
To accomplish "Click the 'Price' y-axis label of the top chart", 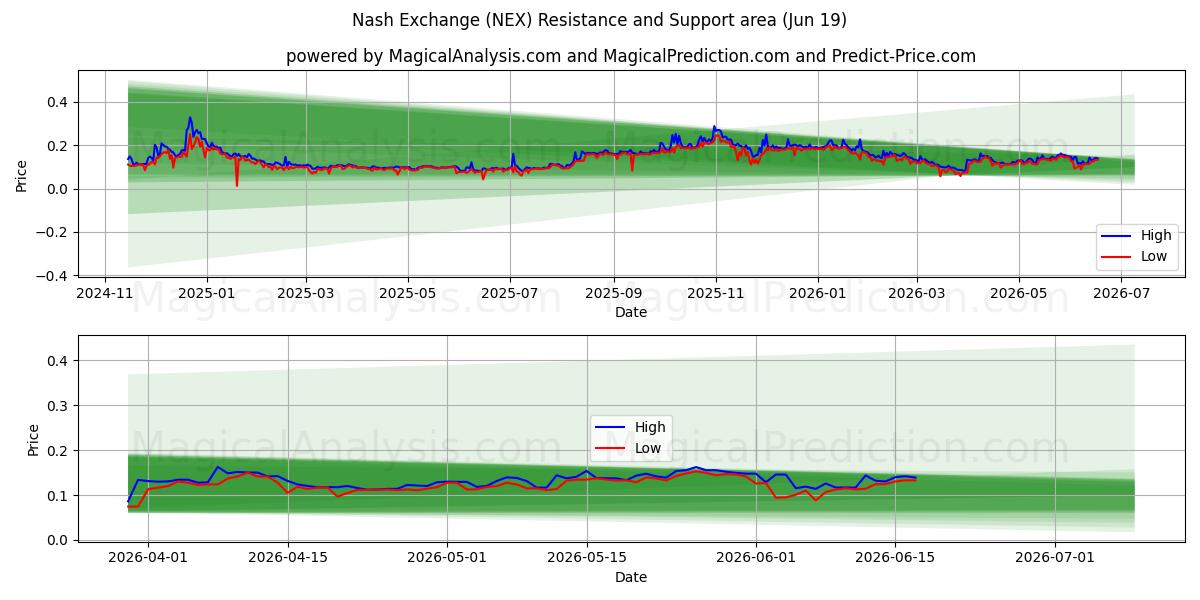I will point(21,174).
